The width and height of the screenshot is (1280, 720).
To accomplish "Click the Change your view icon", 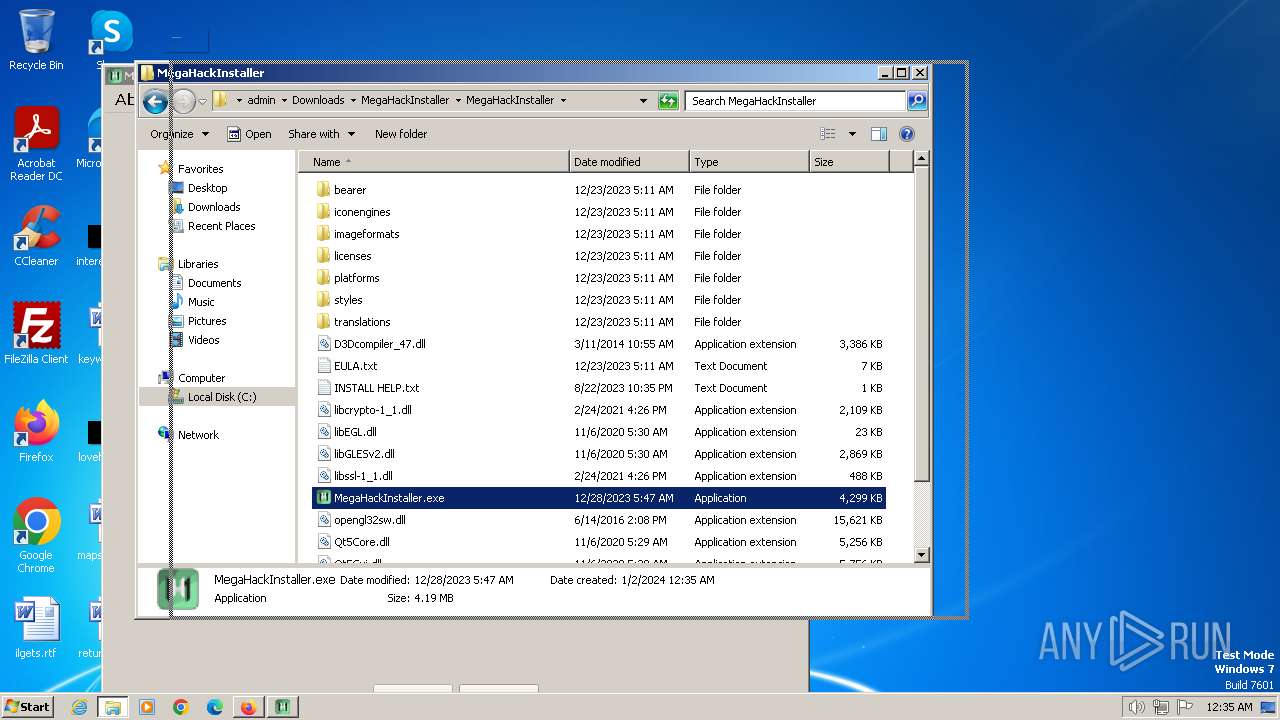I will [x=828, y=134].
